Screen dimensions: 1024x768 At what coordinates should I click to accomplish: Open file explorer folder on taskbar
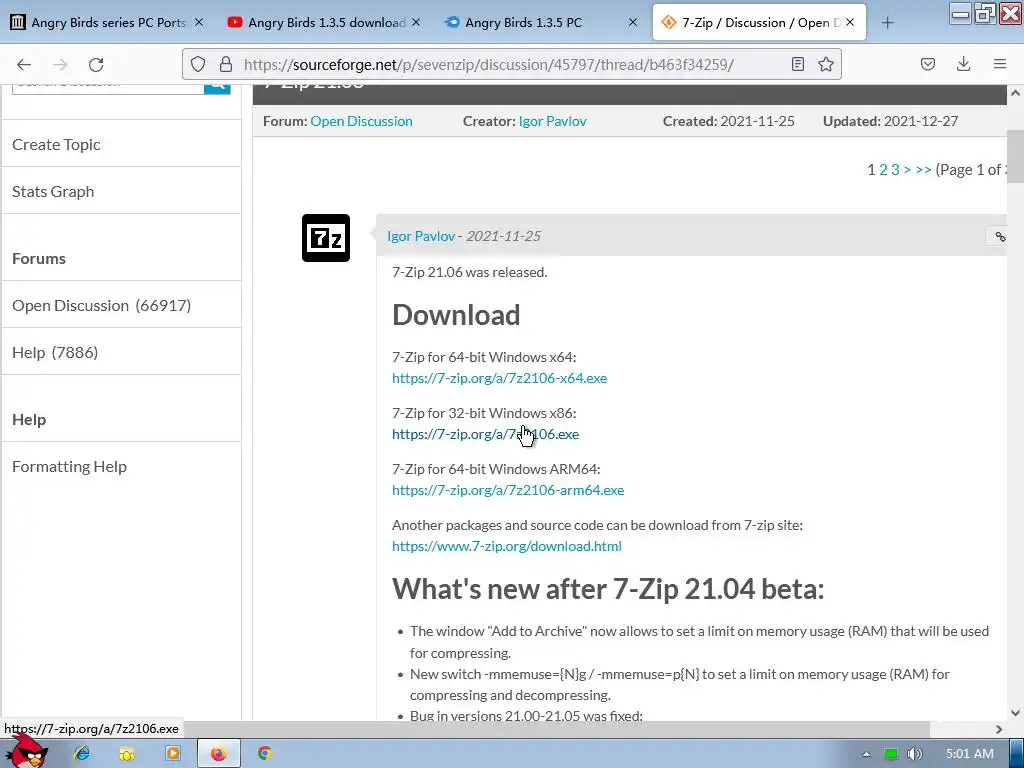tap(127, 754)
